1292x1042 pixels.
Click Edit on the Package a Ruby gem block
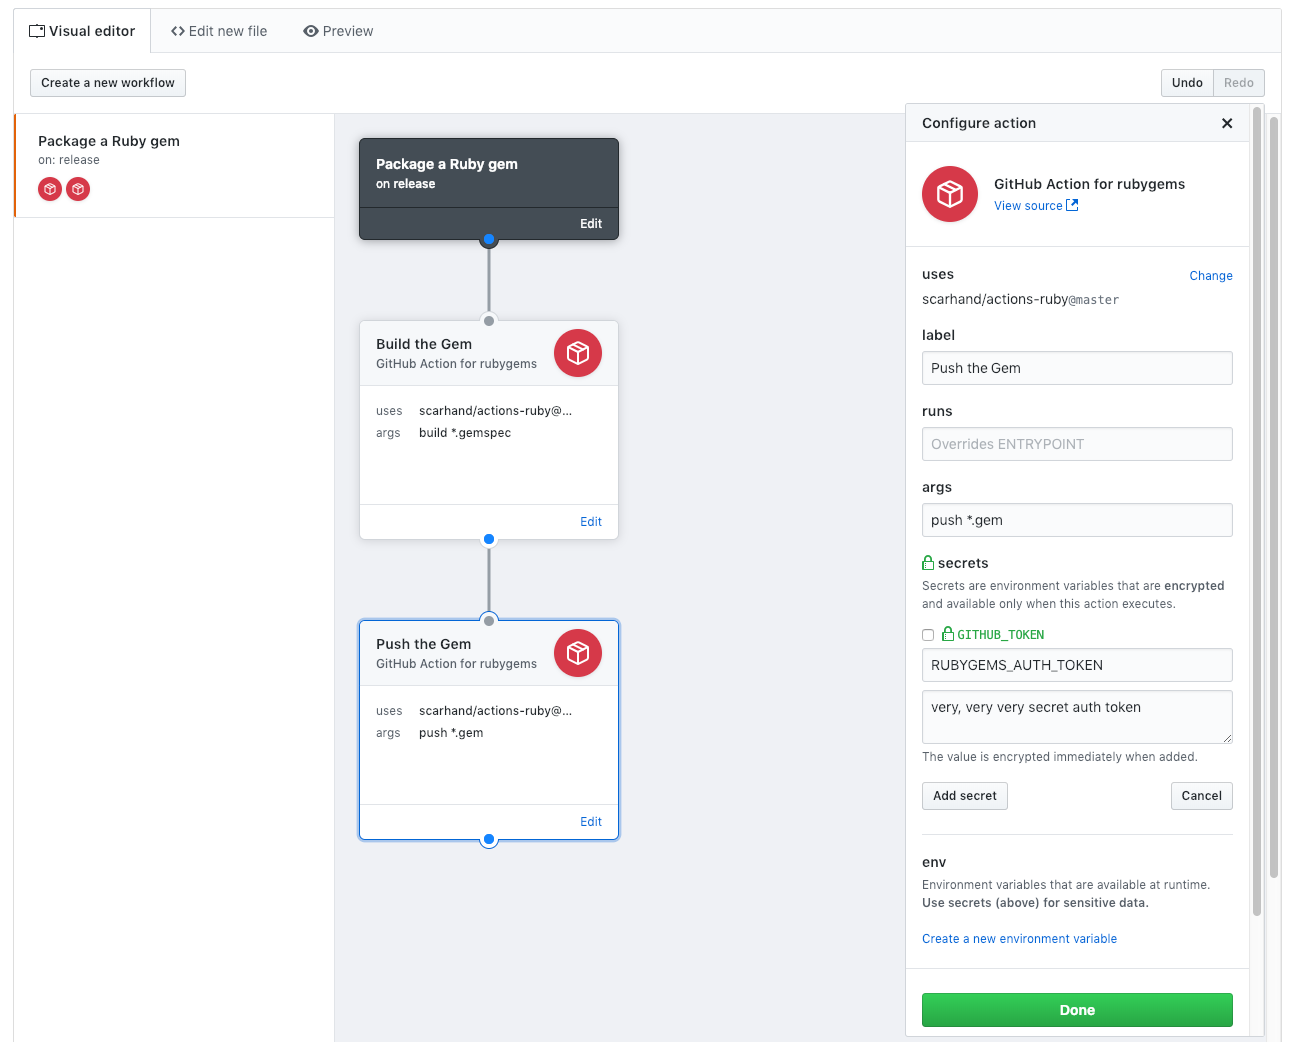click(591, 224)
